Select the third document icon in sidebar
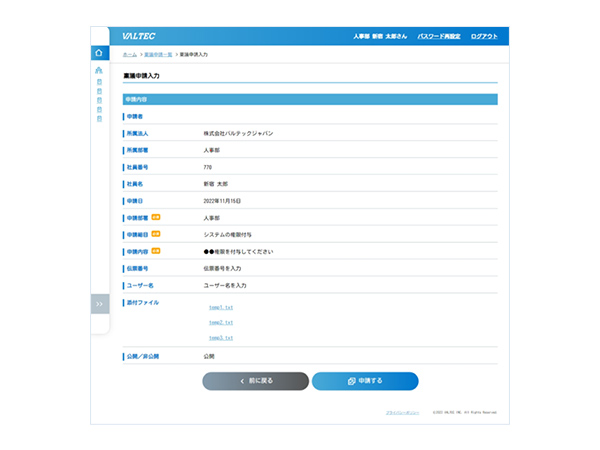Viewport: 600px width, 450px height. tap(99, 100)
